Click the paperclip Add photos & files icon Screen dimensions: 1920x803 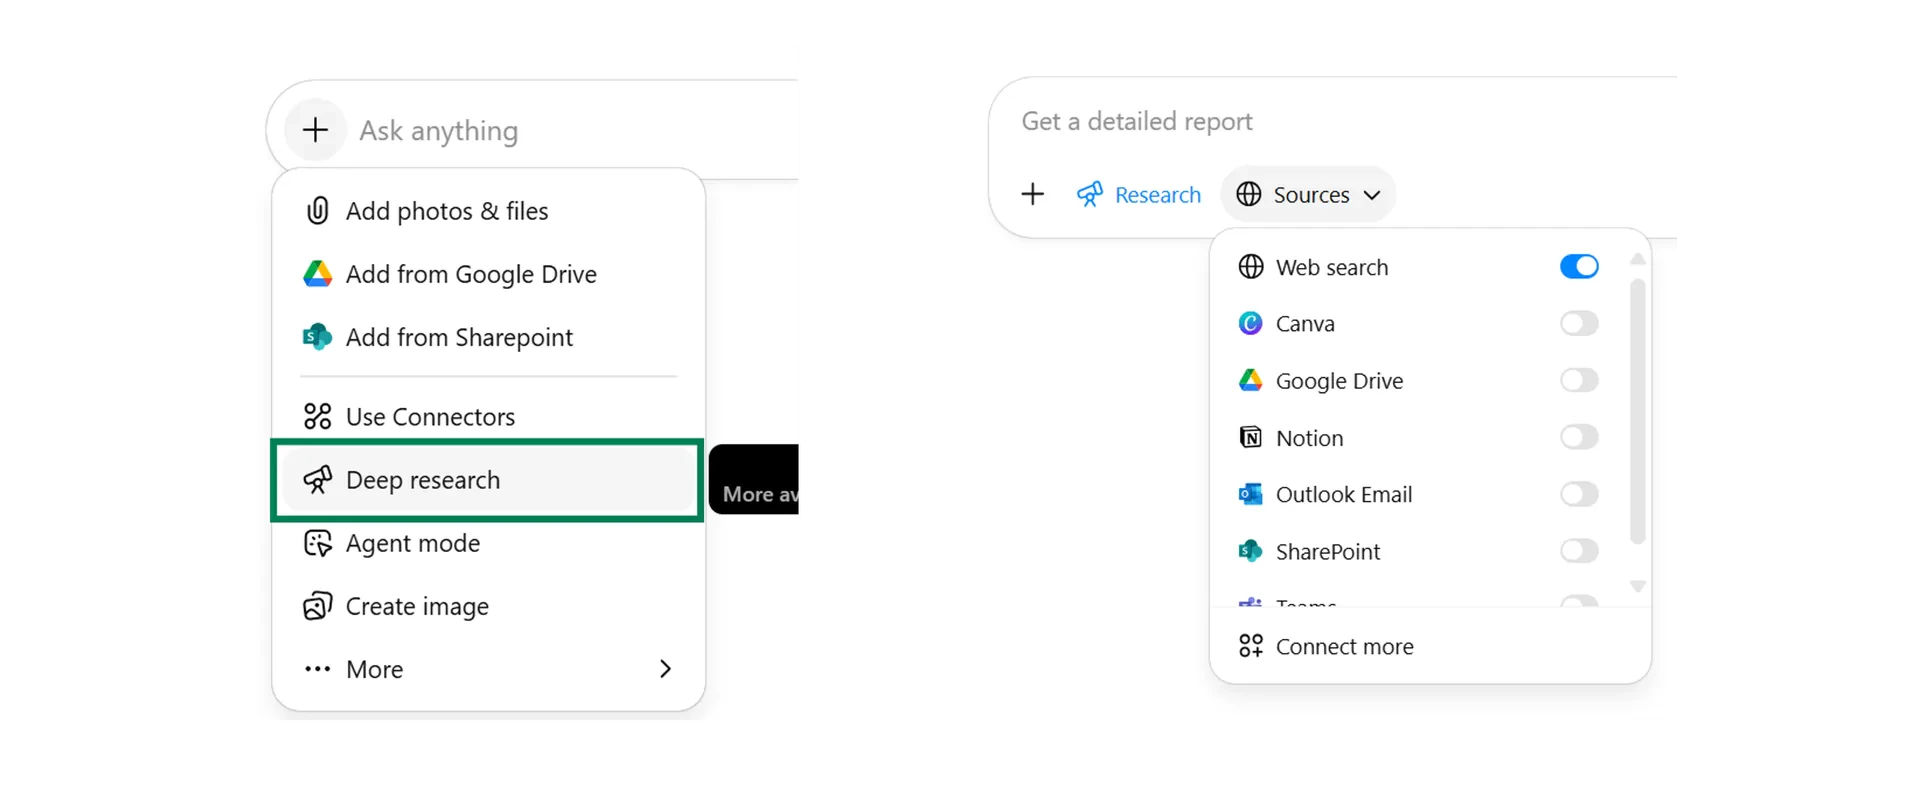[x=316, y=211]
